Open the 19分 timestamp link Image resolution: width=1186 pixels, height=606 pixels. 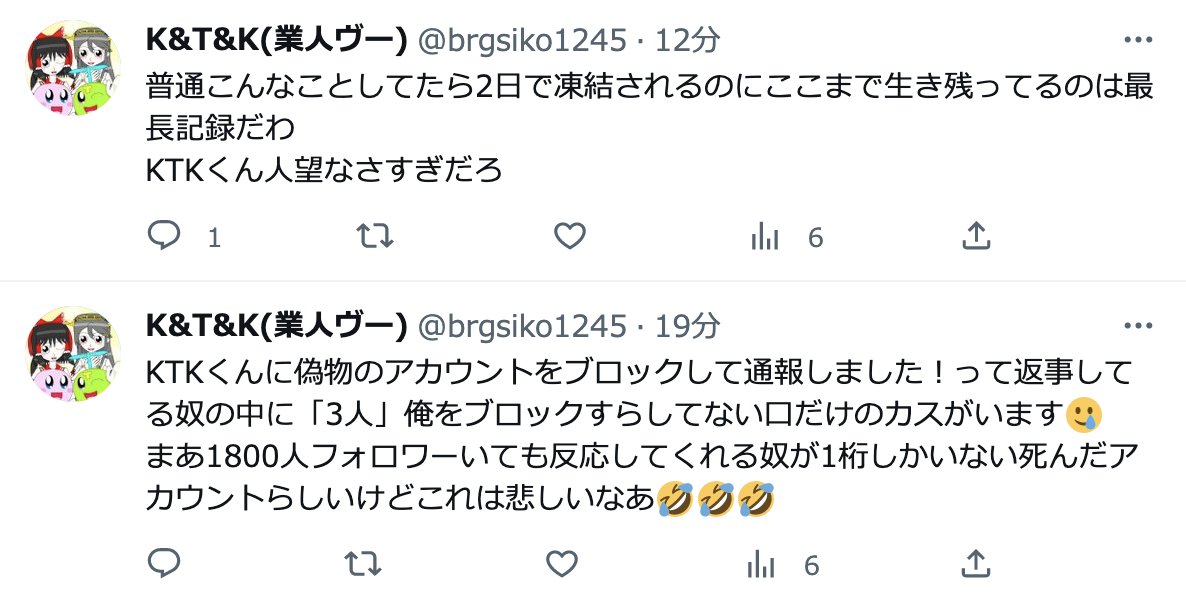(687, 327)
